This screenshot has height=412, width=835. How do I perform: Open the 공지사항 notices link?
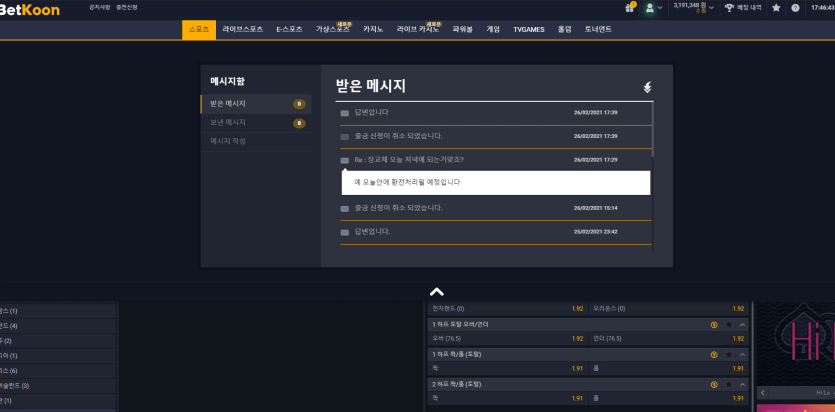(100, 7)
